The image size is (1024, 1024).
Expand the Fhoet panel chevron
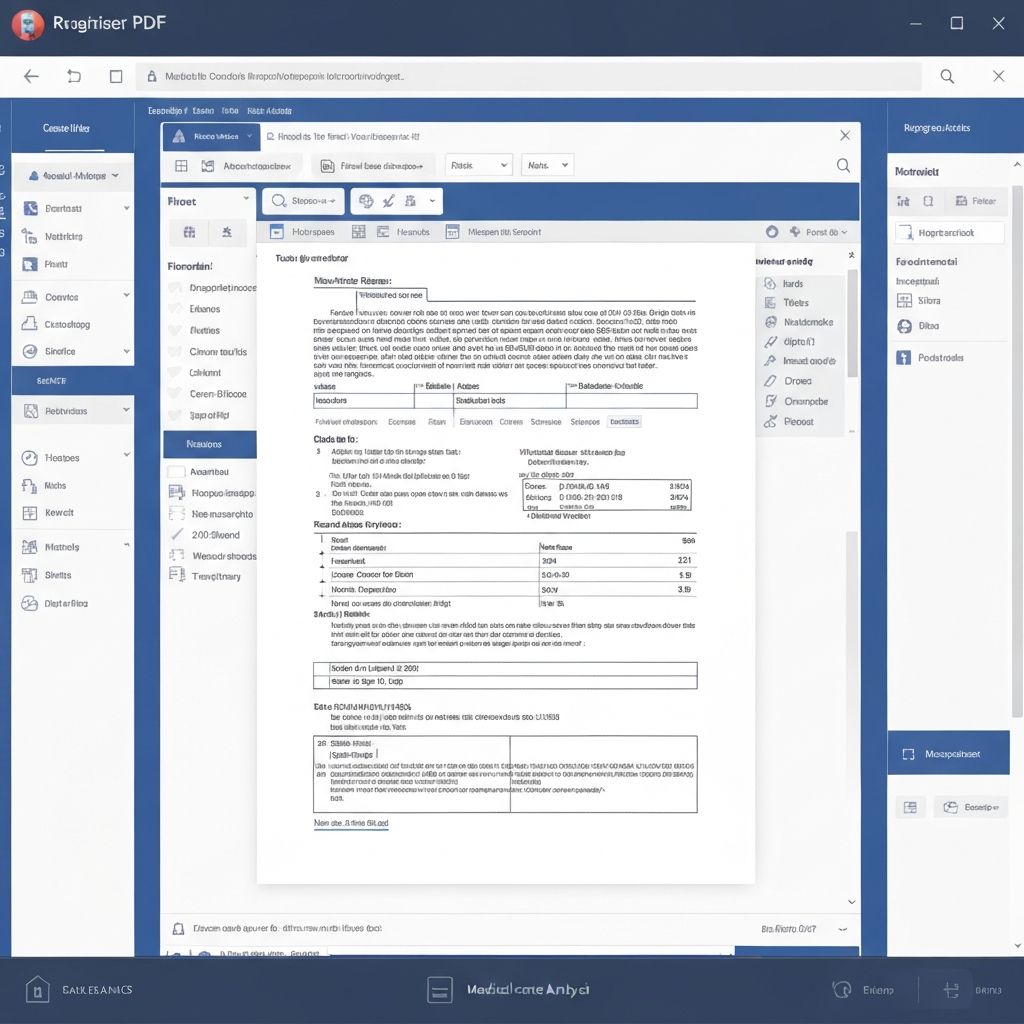pyautogui.click(x=246, y=201)
